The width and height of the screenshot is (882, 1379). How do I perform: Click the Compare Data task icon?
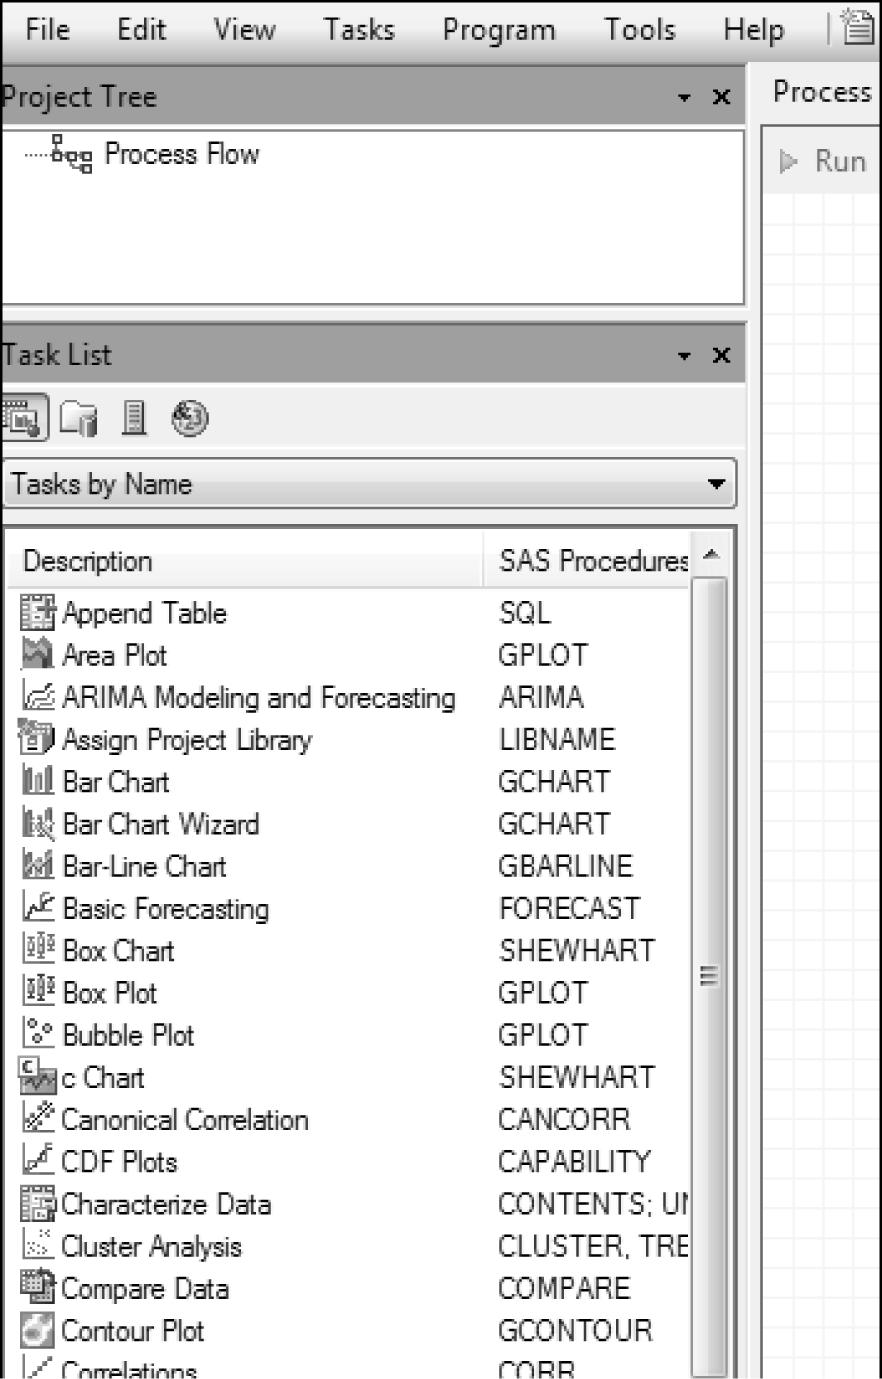tap(38, 1288)
